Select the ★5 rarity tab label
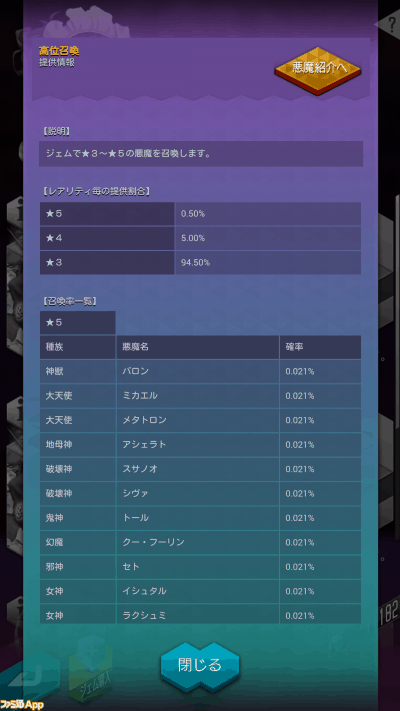 click(x=77, y=323)
